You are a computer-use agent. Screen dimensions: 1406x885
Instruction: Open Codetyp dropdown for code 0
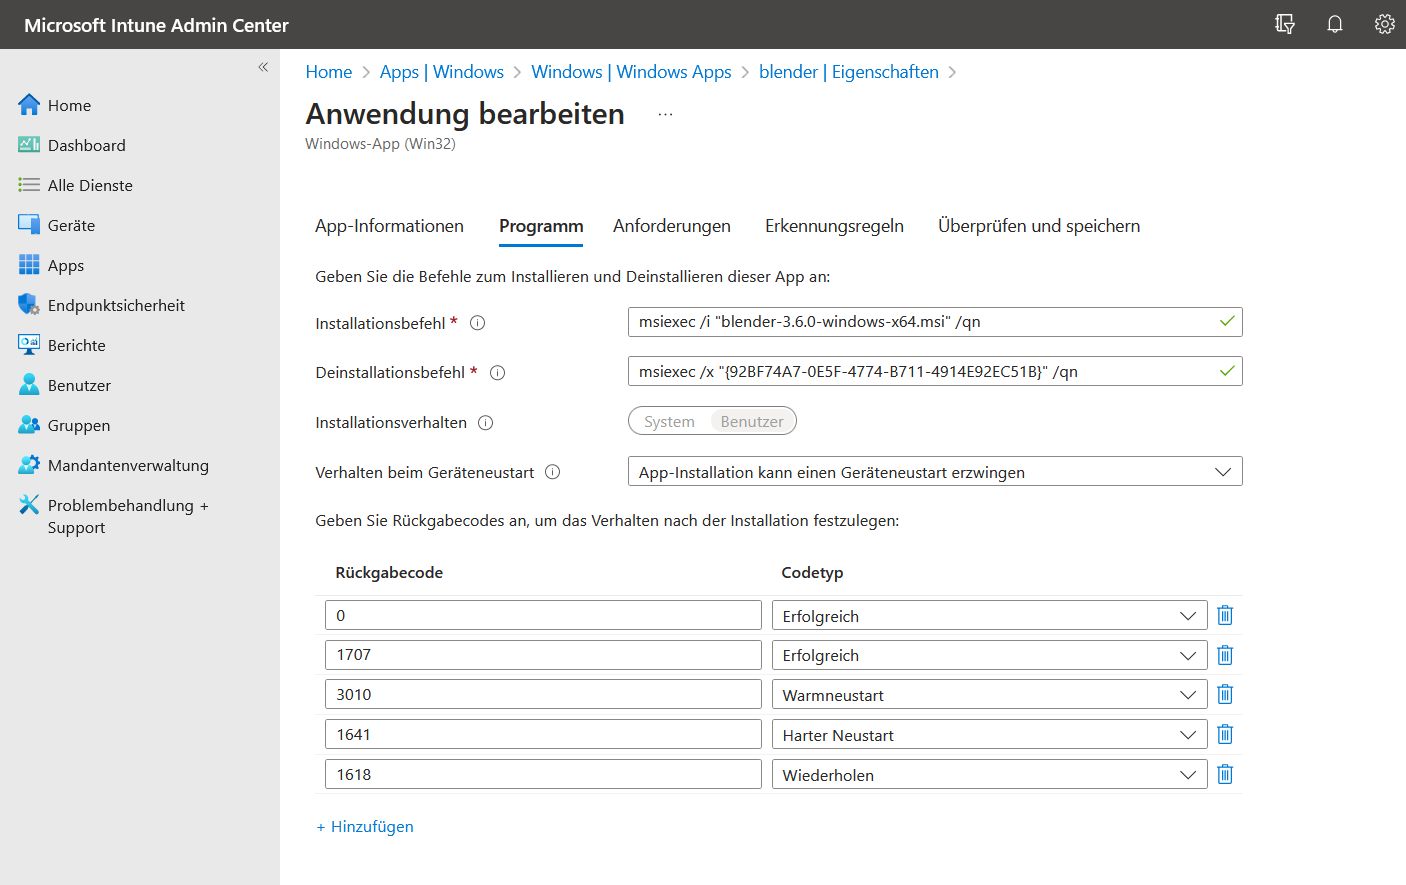pyautogui.click(x=989, y=616)
